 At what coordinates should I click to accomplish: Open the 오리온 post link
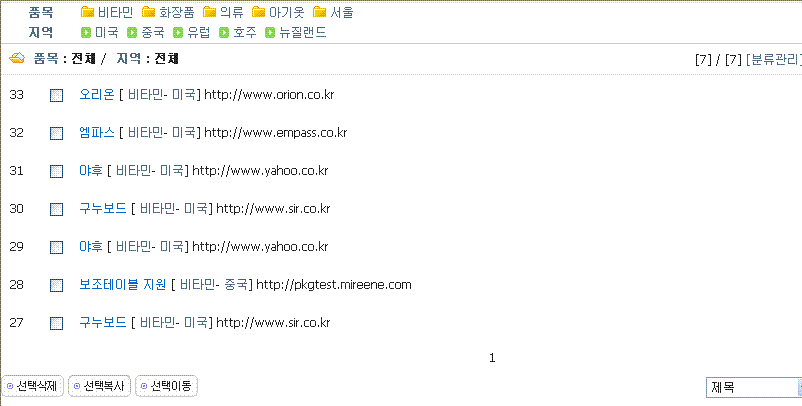pos(96,95)
